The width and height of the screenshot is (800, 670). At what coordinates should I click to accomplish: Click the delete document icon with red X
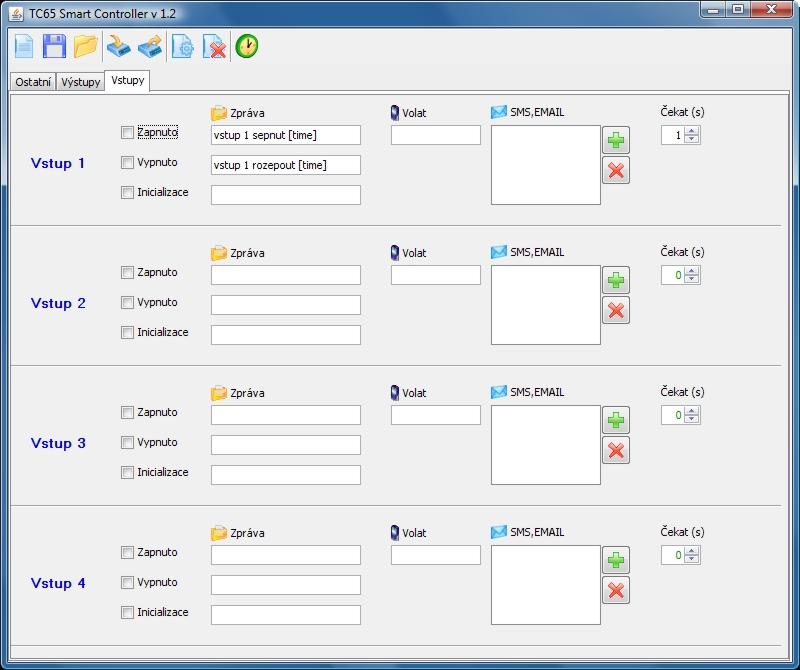click(214, 46)
